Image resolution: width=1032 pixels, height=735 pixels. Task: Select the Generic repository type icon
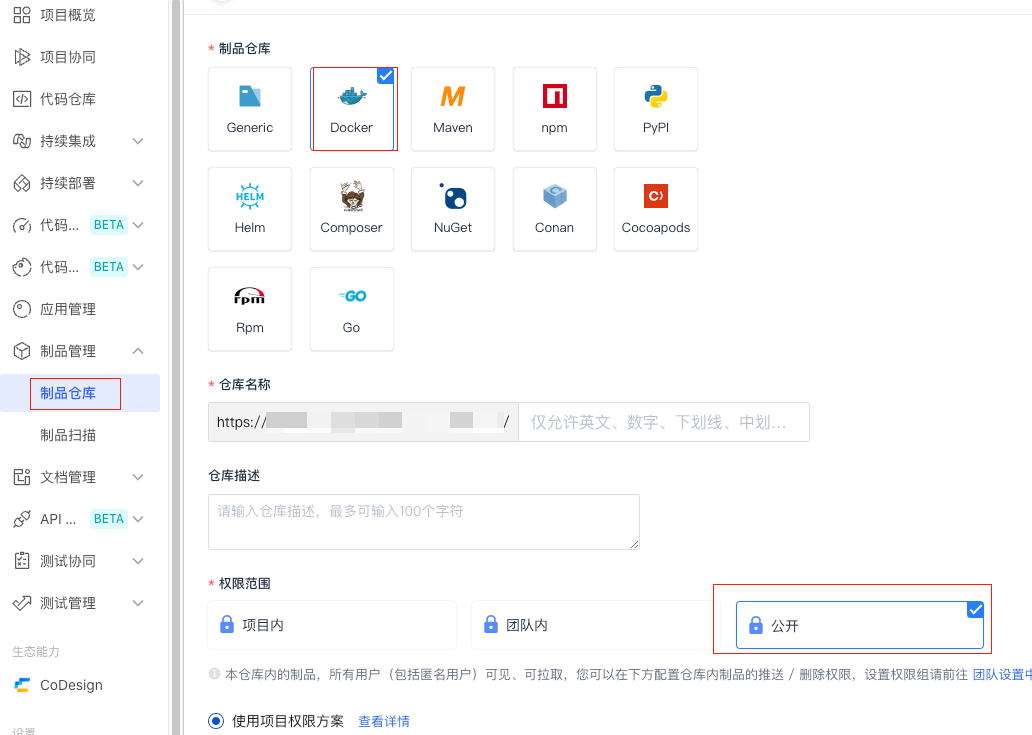(249, 97)
